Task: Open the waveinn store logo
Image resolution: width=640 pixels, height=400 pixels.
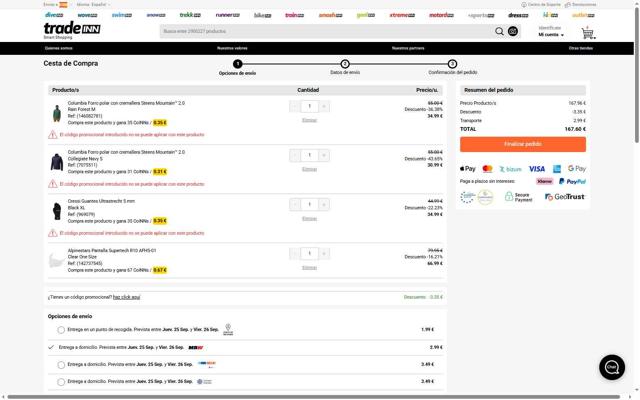Action: pos(87,15)
